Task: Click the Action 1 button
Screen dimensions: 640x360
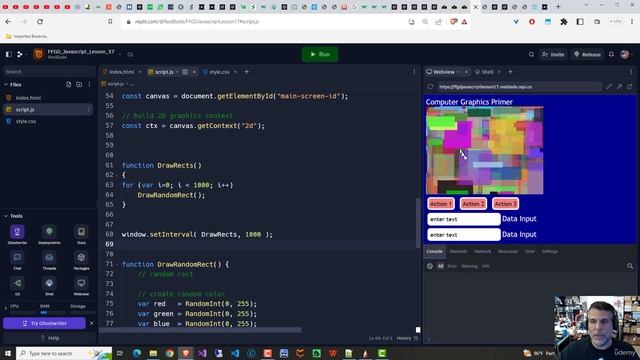Action: pyautogui.click(x=441, y=204)
